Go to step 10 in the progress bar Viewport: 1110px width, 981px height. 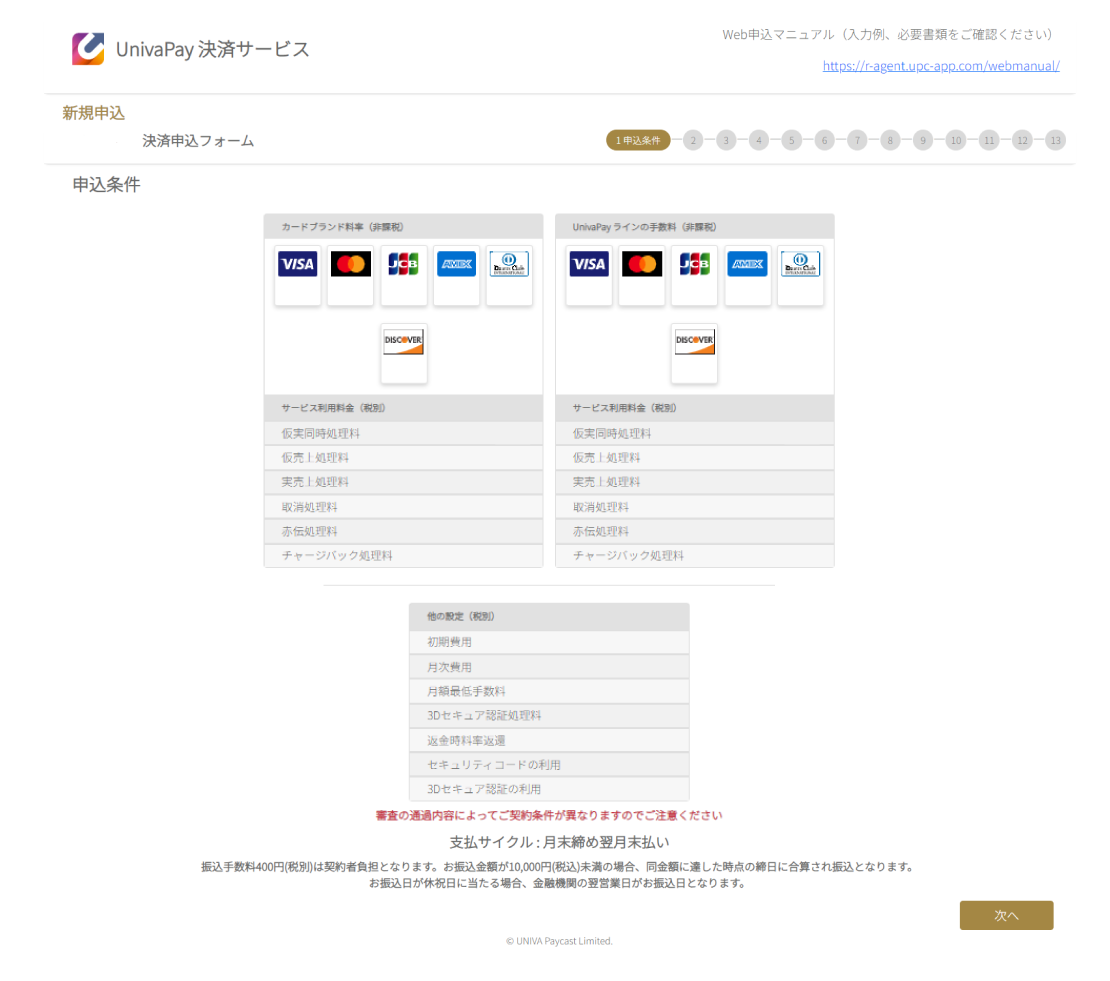(x=956, y=140)
